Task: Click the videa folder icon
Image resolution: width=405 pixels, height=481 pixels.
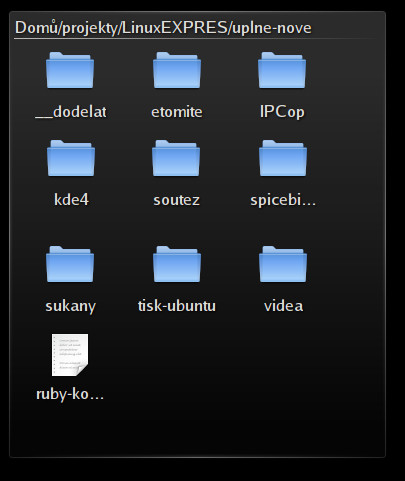Action: point(283,264)
